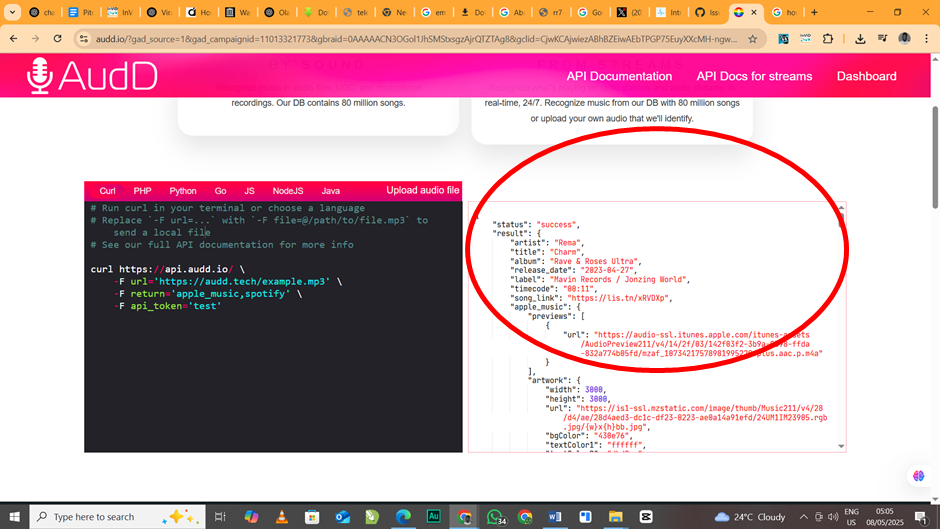
Task: Open CapCut from the taskbar
Action: click(646, 516)
